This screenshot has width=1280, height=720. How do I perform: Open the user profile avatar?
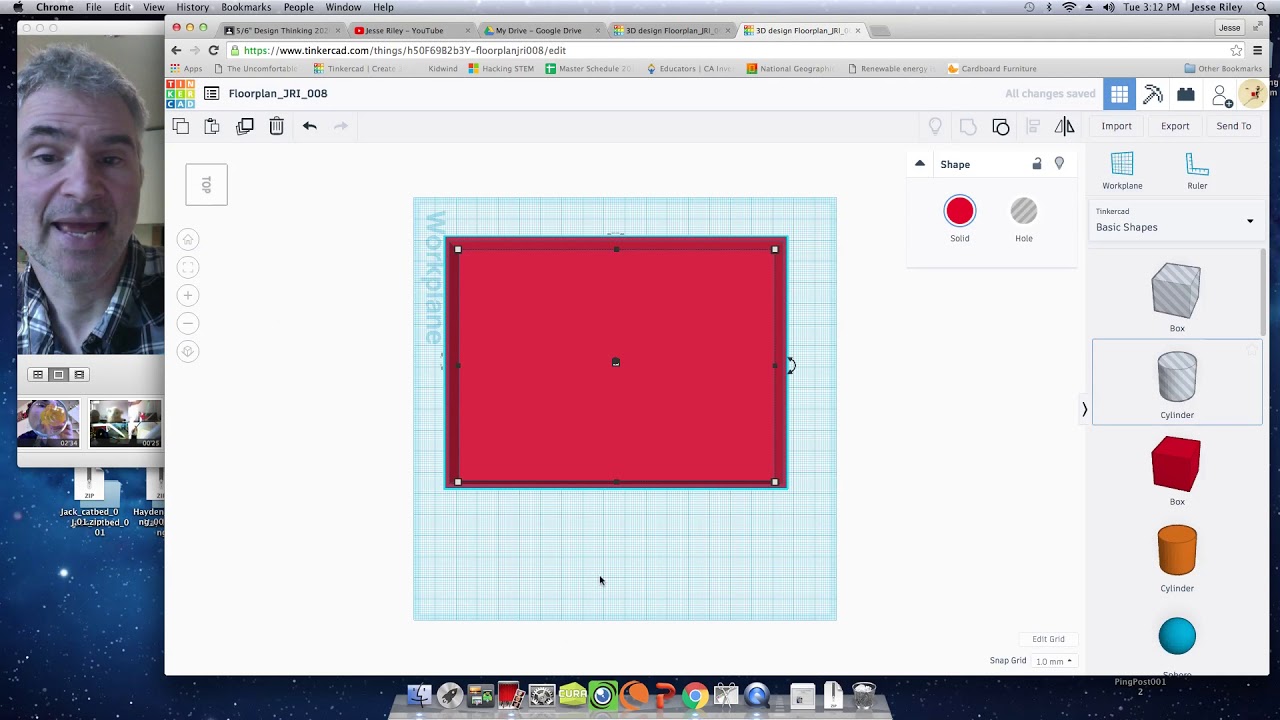pyautogui.click(x=1252, y=94)
